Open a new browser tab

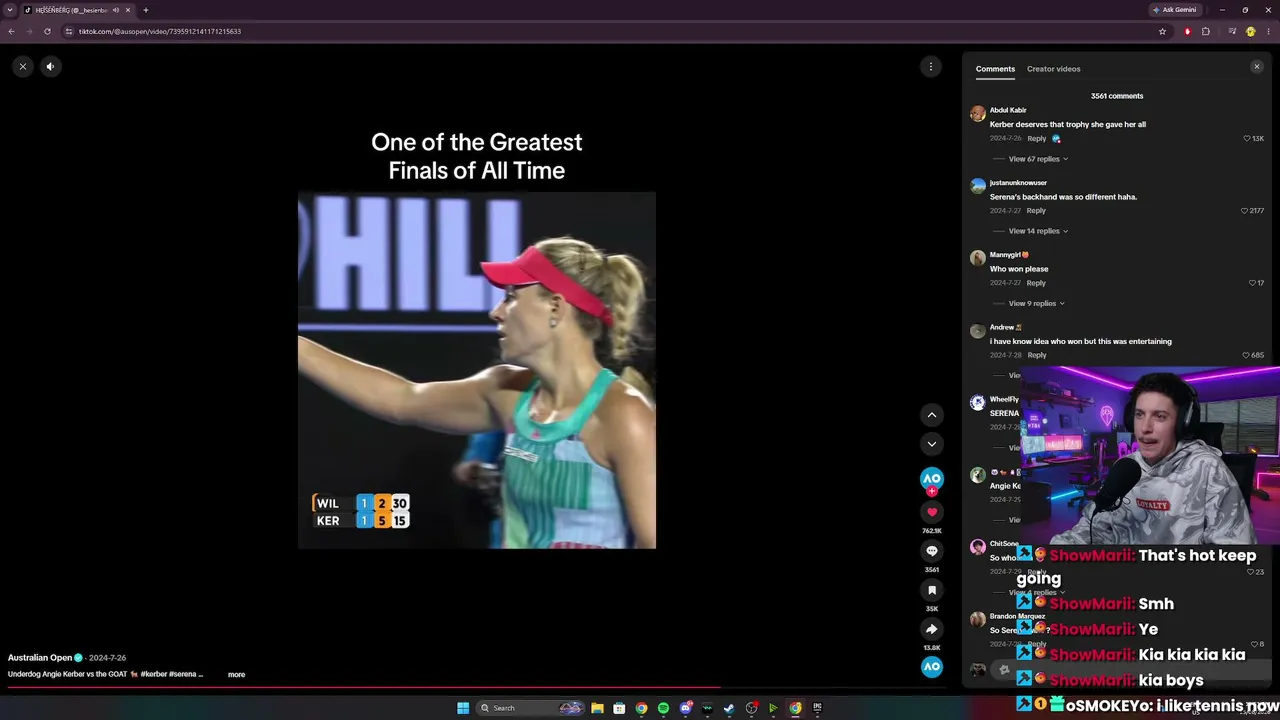[x=145, y=10]
